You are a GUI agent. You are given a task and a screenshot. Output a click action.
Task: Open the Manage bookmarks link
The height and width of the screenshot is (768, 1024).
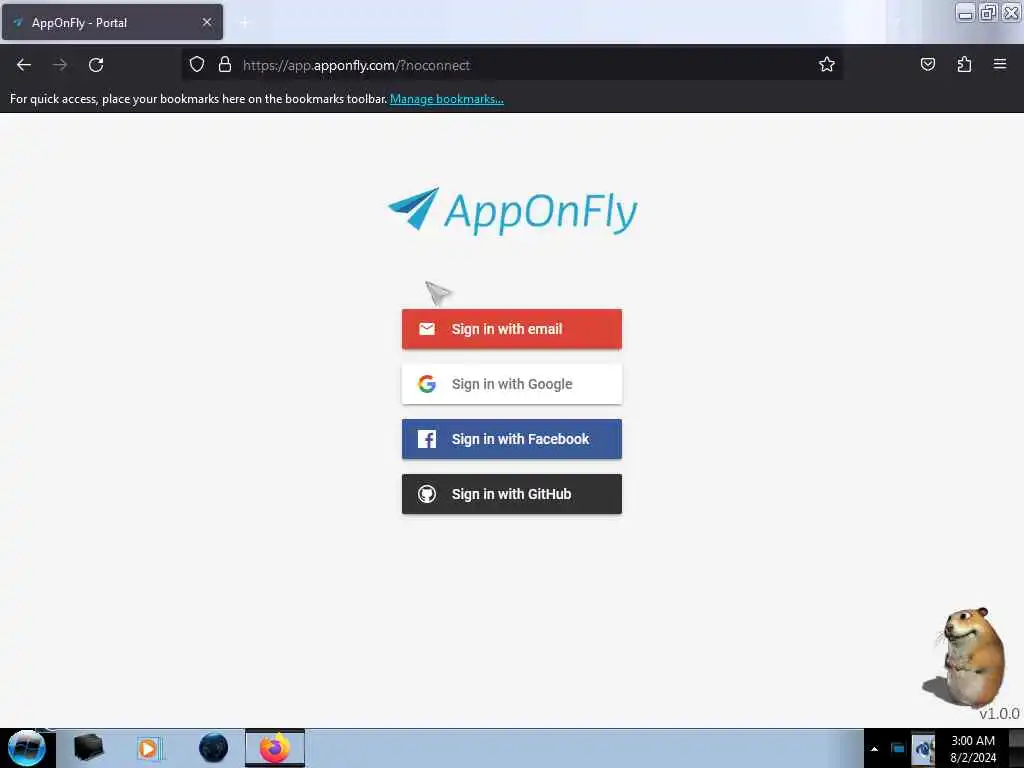pyautogui.click(x=447, y=99)
